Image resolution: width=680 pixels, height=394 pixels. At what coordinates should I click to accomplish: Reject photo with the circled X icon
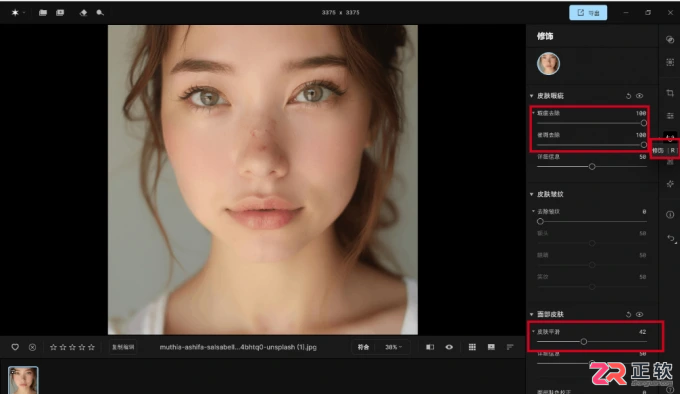[33, 347]
